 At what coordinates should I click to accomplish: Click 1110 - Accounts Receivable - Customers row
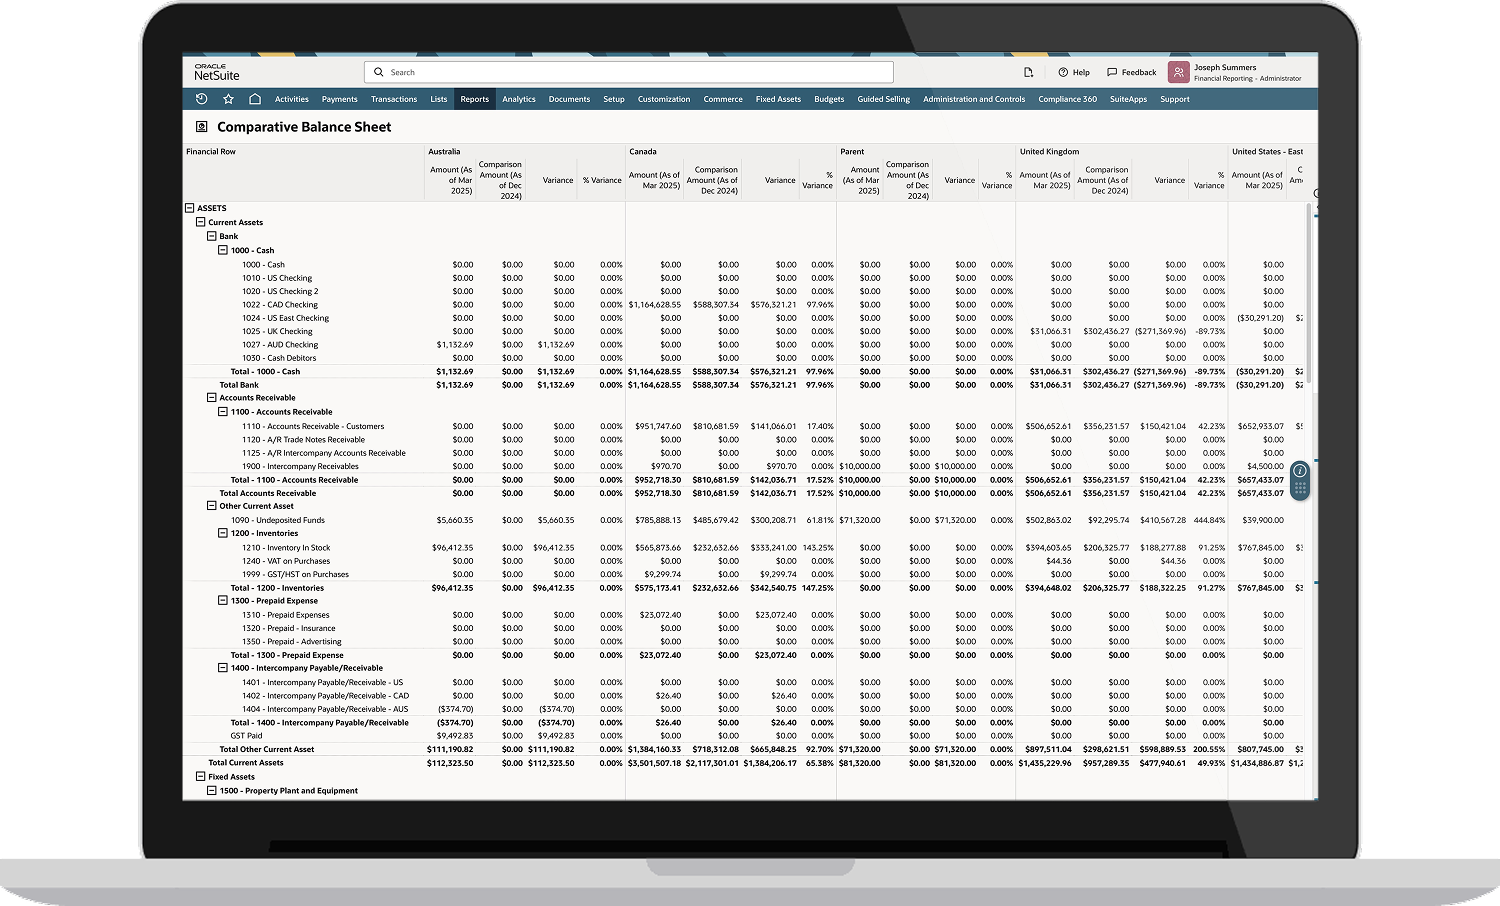pyautogui.click(x=744, y=426)
